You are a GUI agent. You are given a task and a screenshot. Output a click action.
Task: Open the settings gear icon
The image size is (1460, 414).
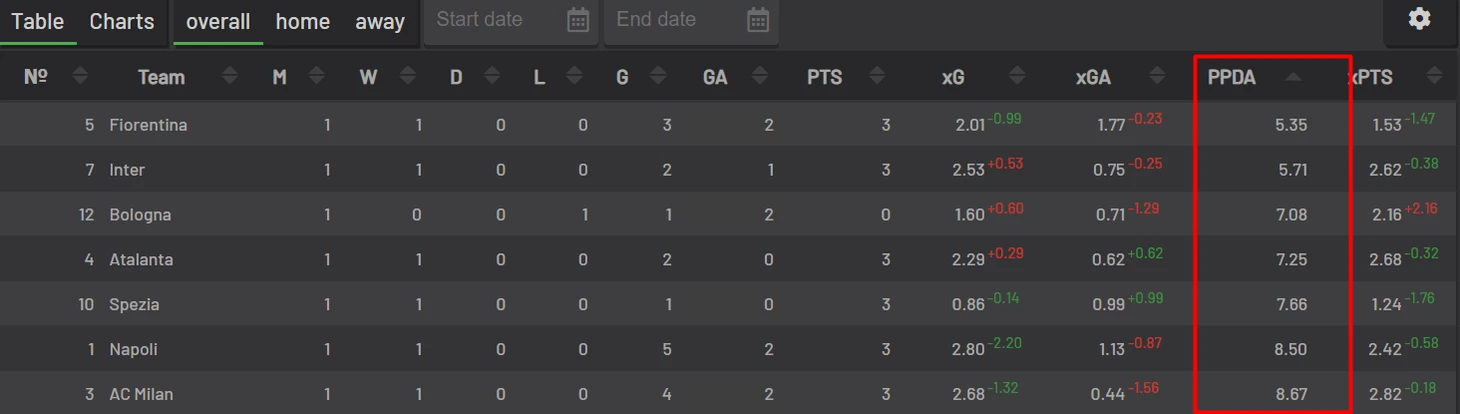point(1419,19)
